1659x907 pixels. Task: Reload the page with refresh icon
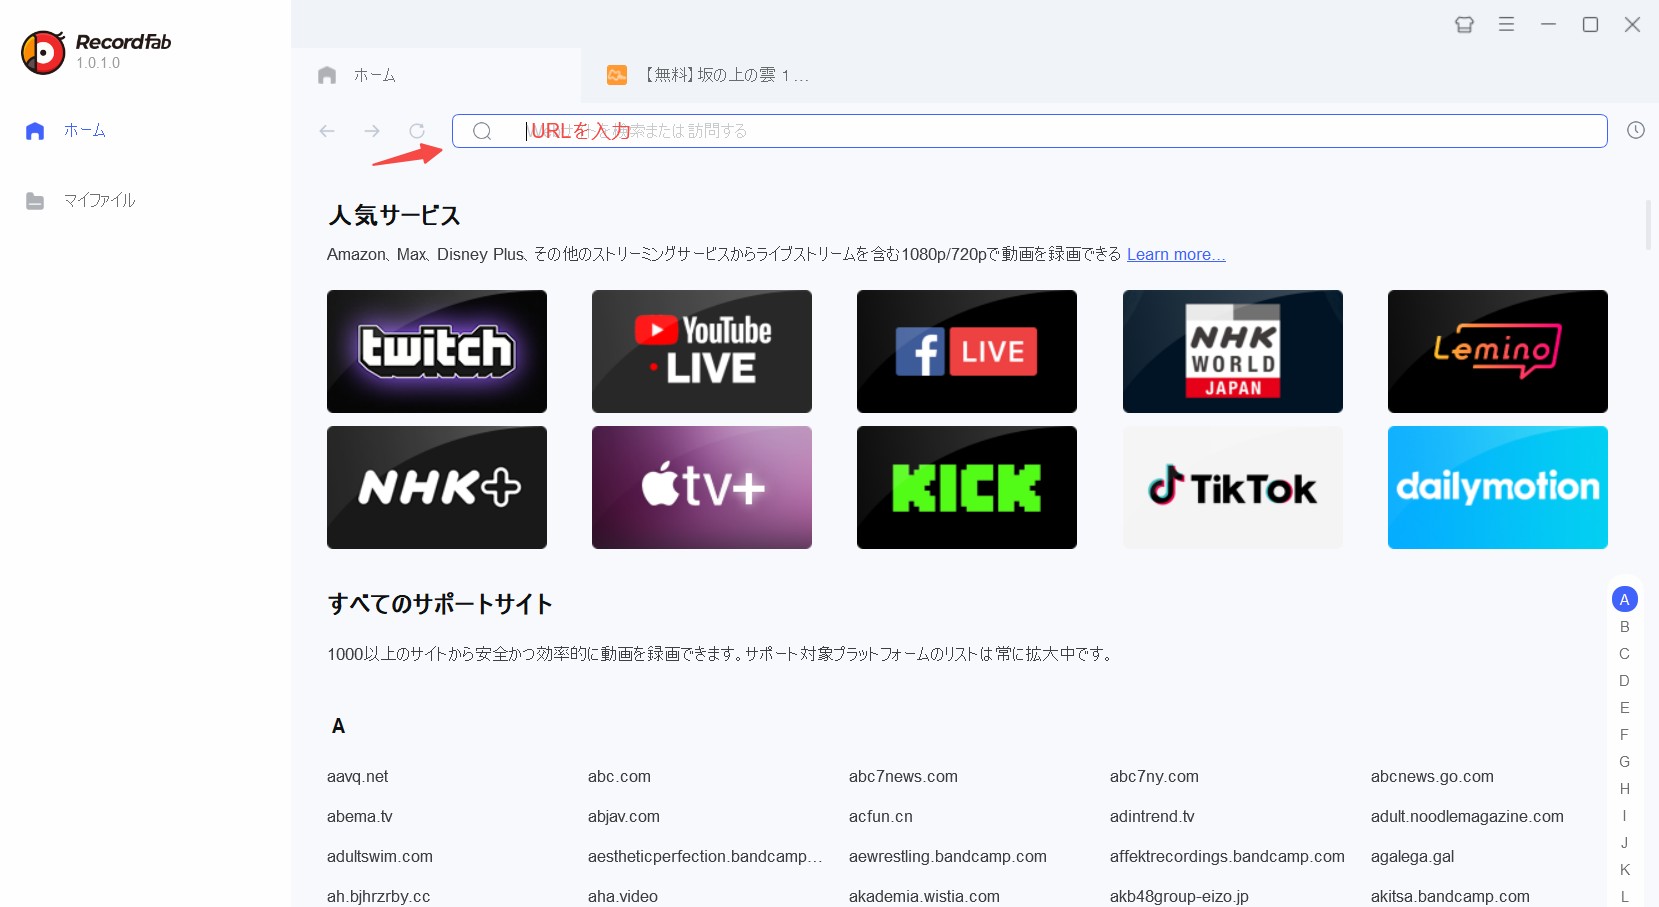[x=417, y=131]
